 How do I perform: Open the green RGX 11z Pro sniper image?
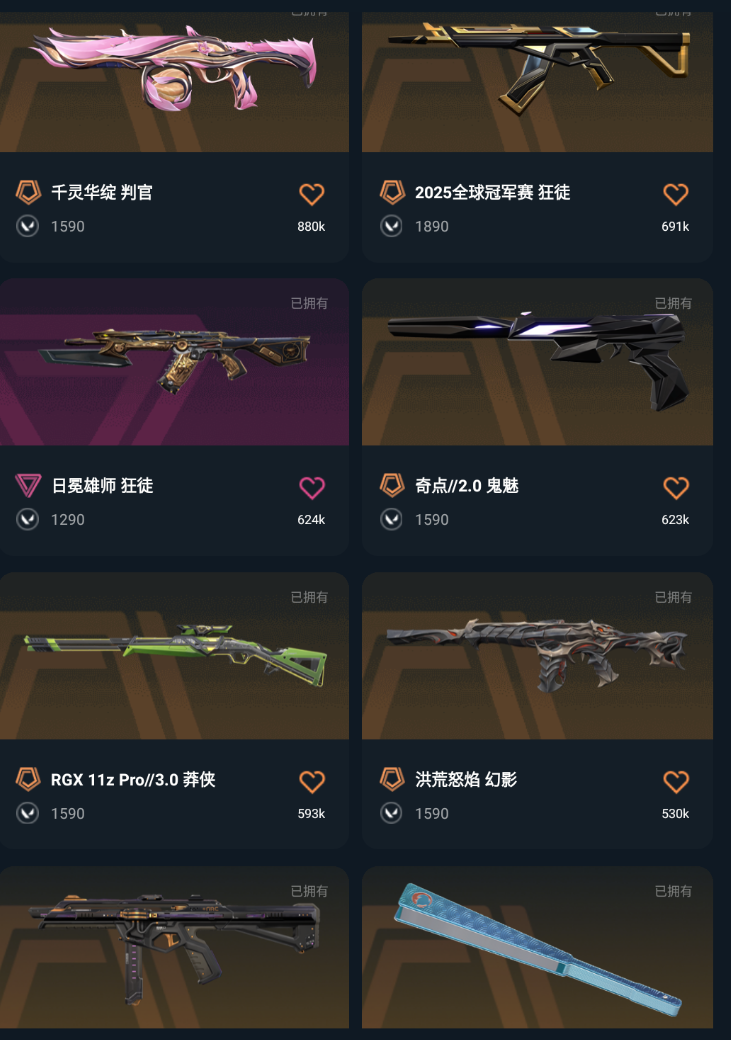(174, 656)
